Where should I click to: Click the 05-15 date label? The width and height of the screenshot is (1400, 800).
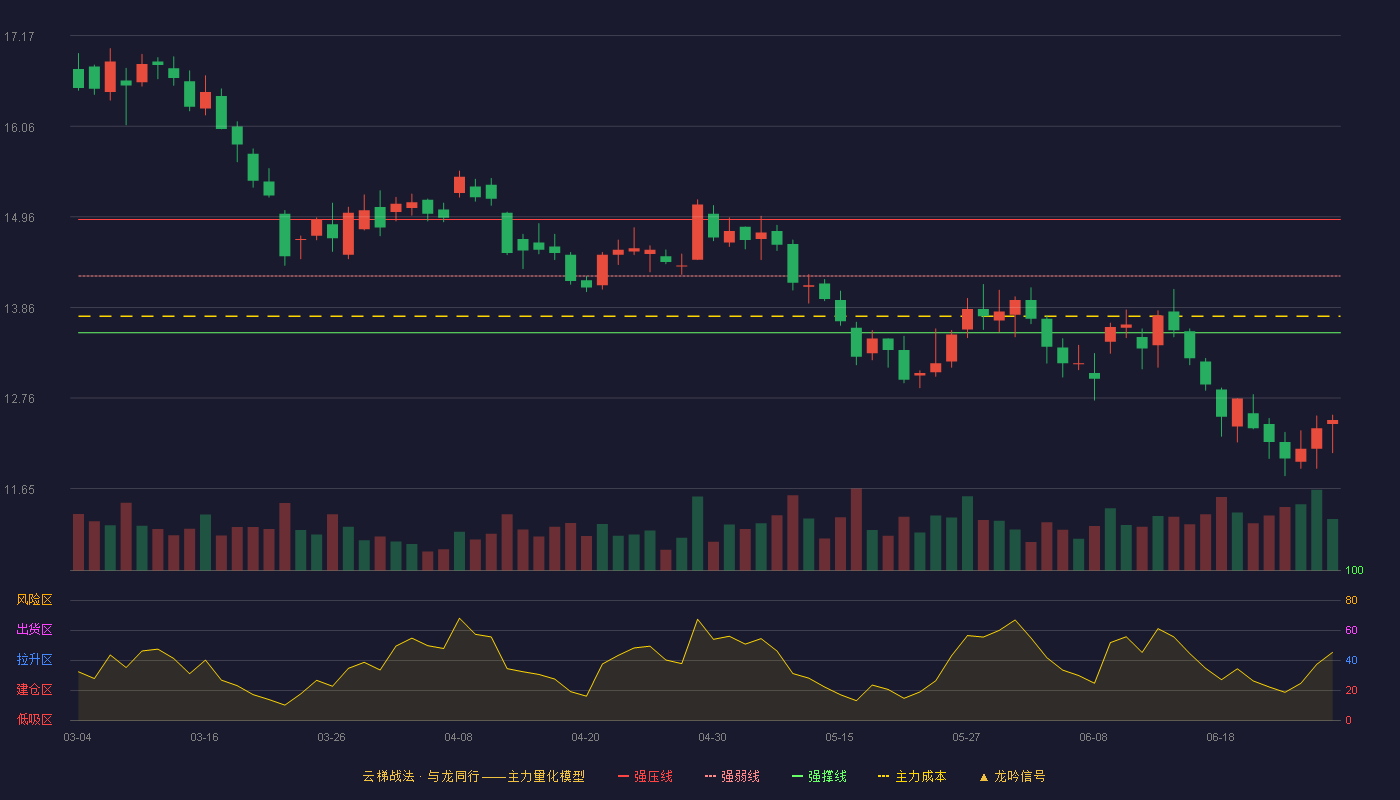point(839,737)
